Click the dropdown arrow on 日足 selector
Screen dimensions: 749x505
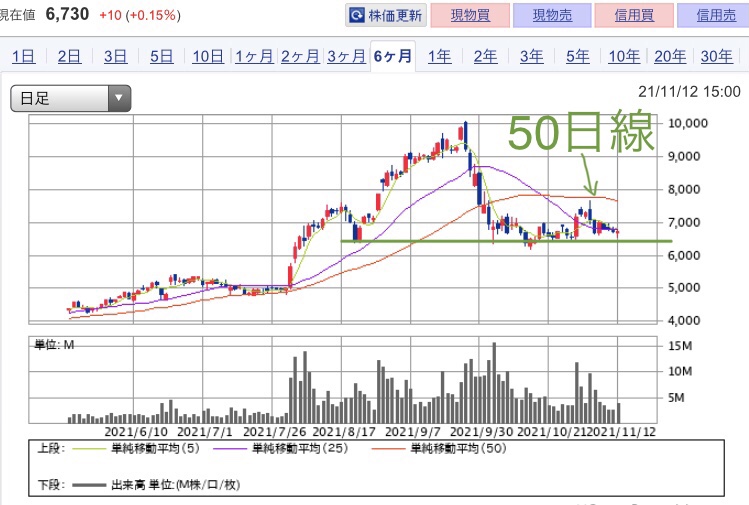pos(119,98)
